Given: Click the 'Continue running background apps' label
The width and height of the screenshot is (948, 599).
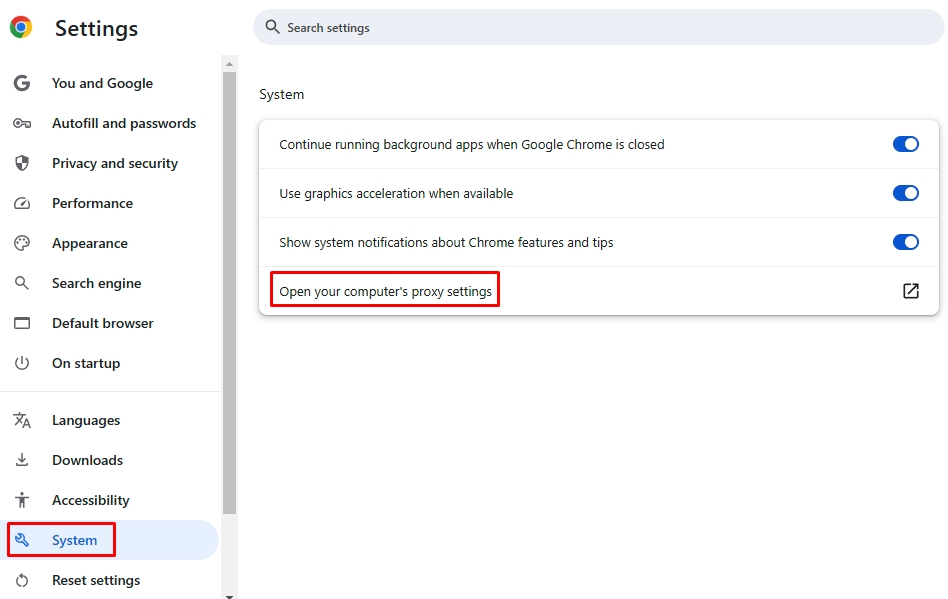Looking at the screenshot, I should point(472,144).
